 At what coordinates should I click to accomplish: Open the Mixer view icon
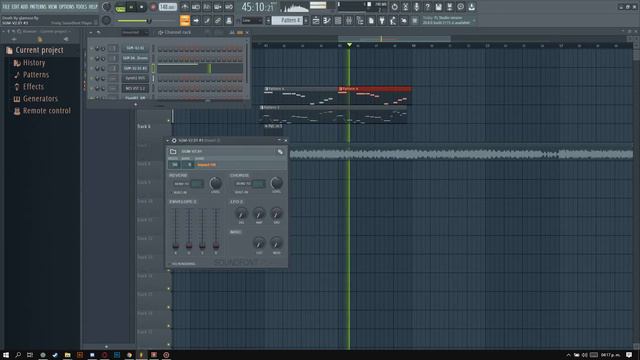click(349, 20)
